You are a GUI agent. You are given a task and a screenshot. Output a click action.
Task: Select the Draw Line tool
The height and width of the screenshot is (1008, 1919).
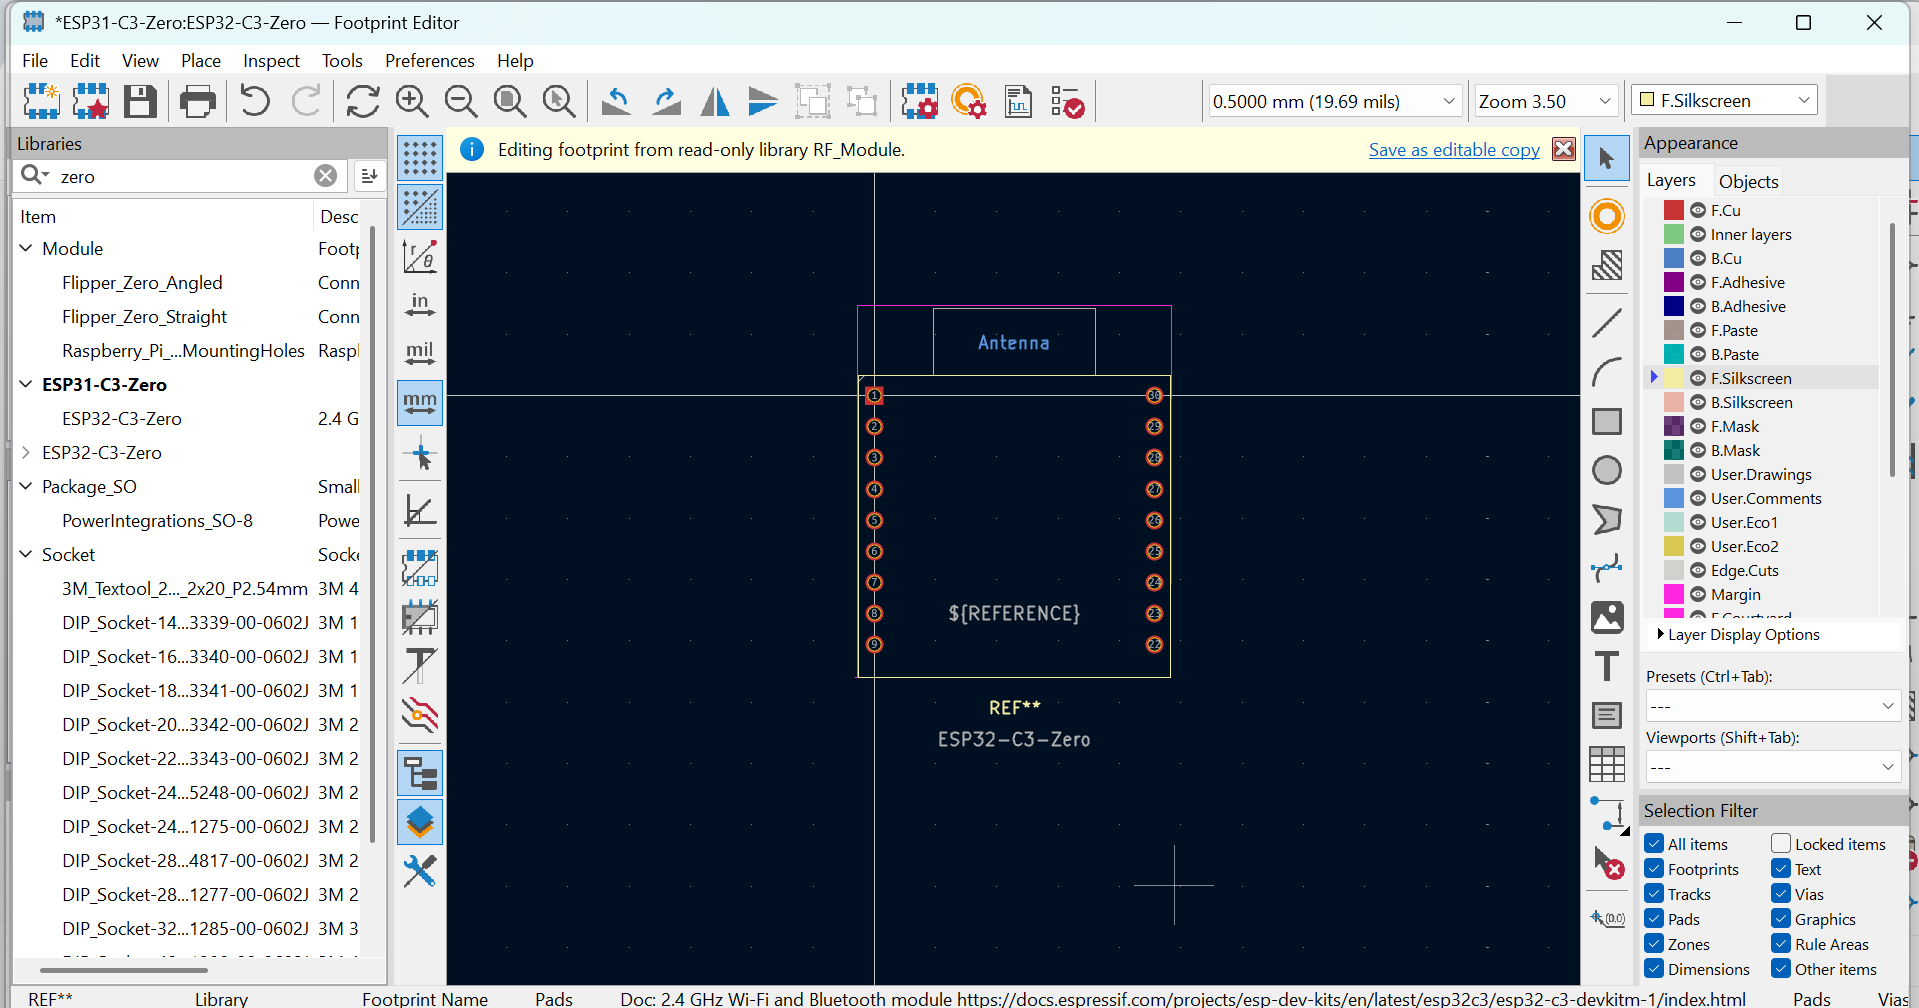pos(1607,323)
